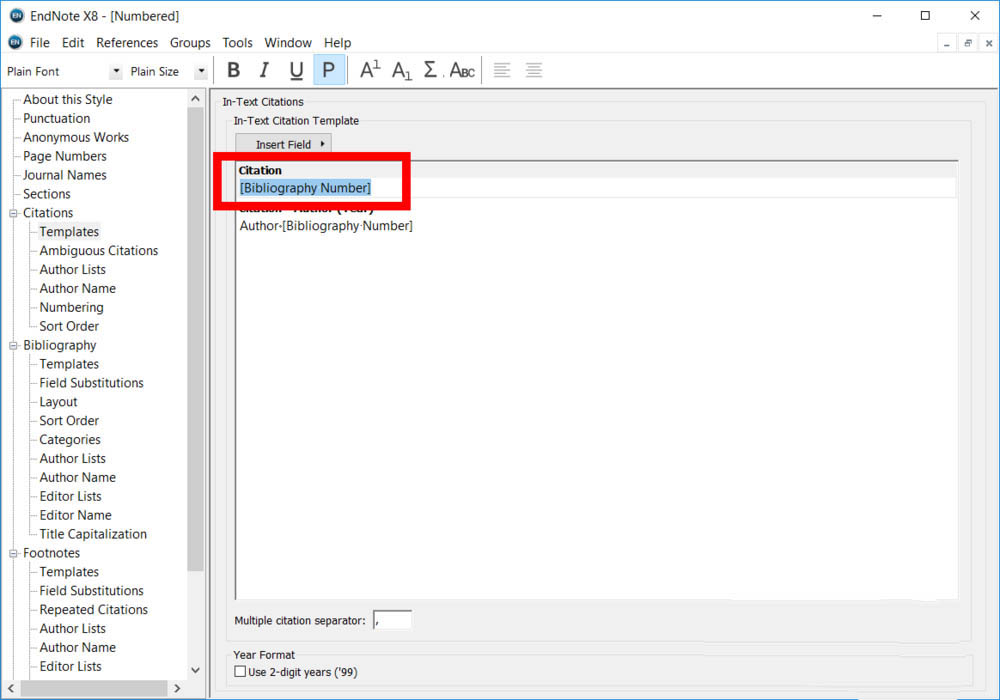This screenshot has height=700, width=1000.
Task: Select Field Substitutions under Bibliography
Action: coord(91,383)
